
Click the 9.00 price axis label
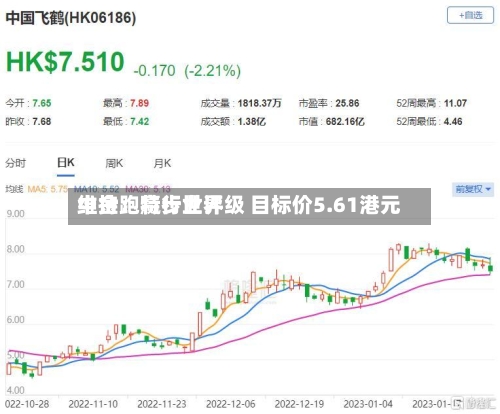[15, 214]
